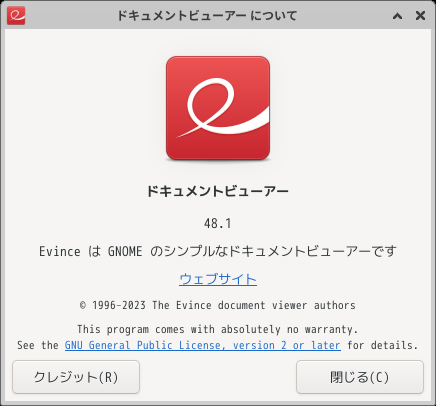Close the dialog with the title bar X
Screen dimensions: 436x406
click(420, 15)
